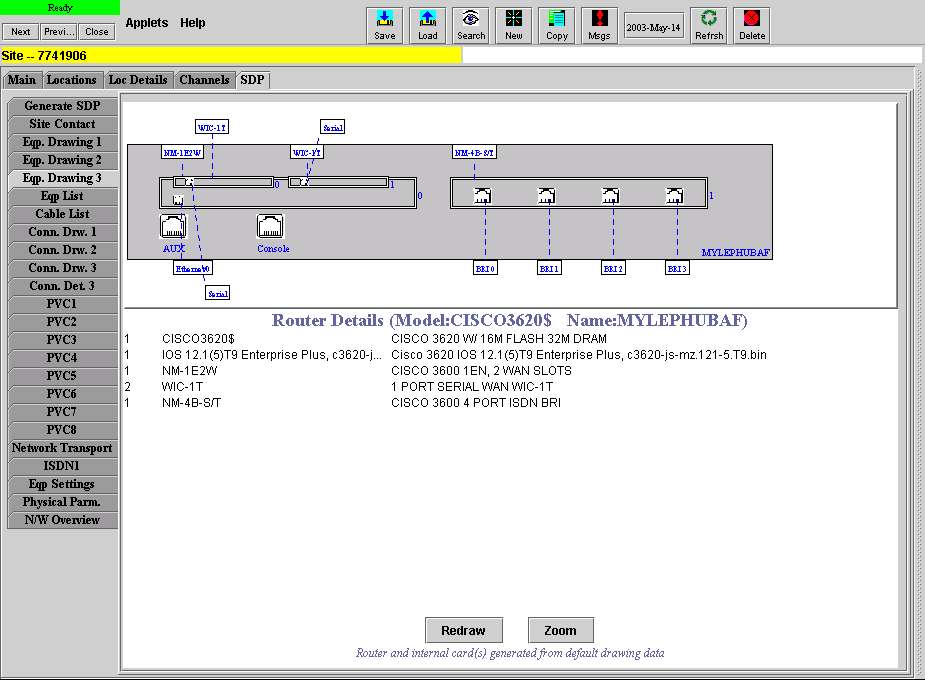Click the Ethernet0 label box
The image size is (925, 680).
coord(193,268)
